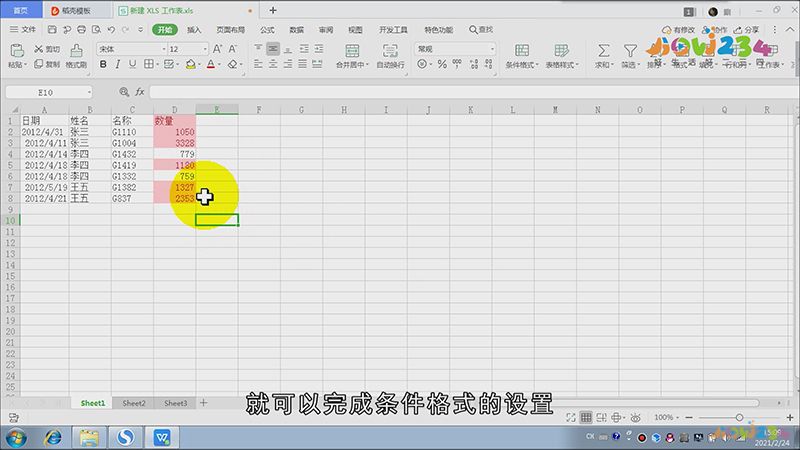Open the zoom percentage 100% dropdown

pyautogui.click(x=666, y=417)
